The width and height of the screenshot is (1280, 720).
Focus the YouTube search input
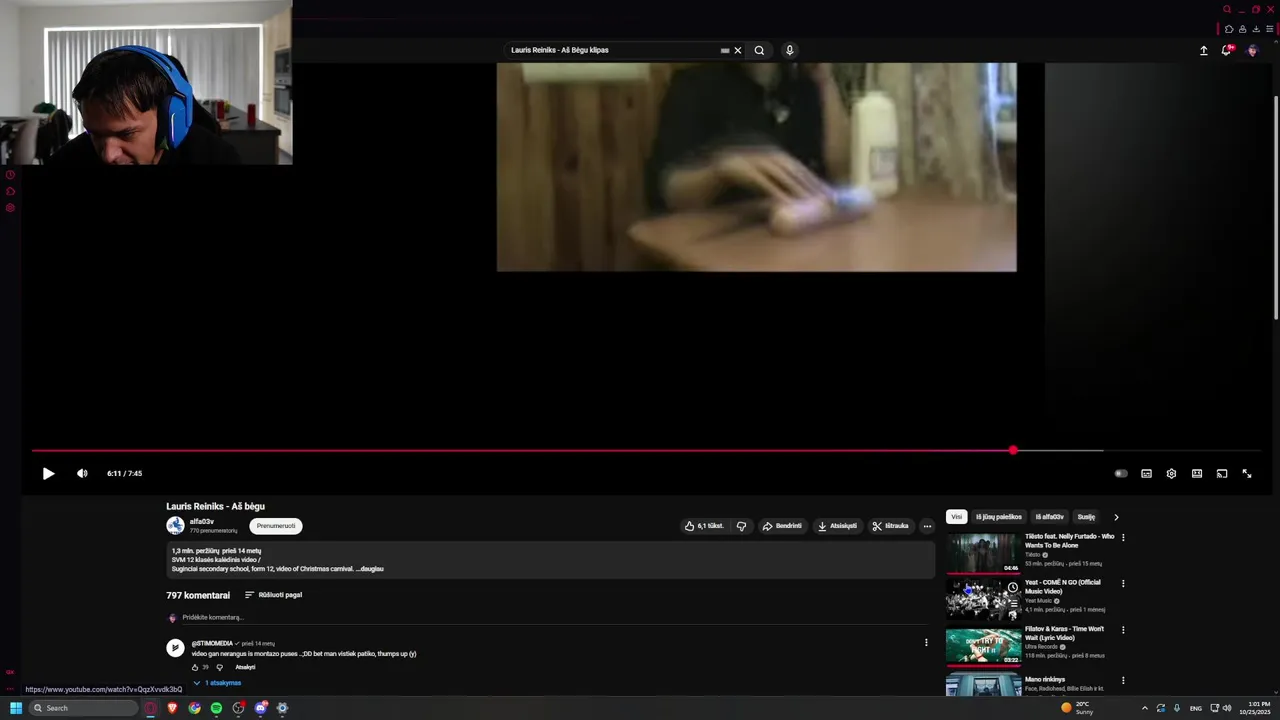click(613, 50)
